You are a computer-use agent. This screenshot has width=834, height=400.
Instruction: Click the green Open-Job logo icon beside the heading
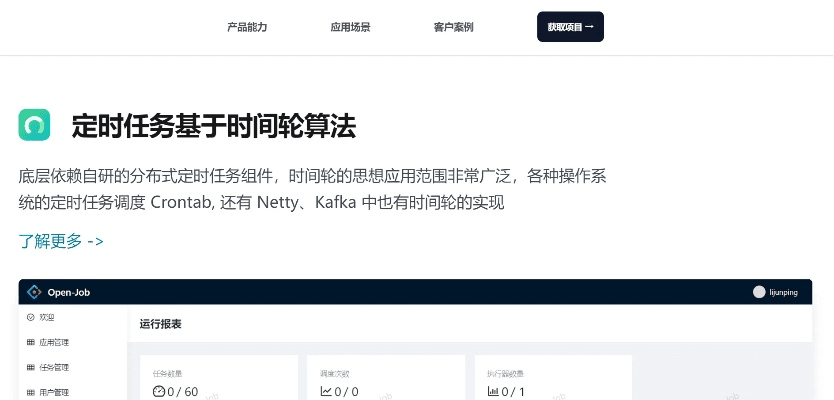point(34,125)
